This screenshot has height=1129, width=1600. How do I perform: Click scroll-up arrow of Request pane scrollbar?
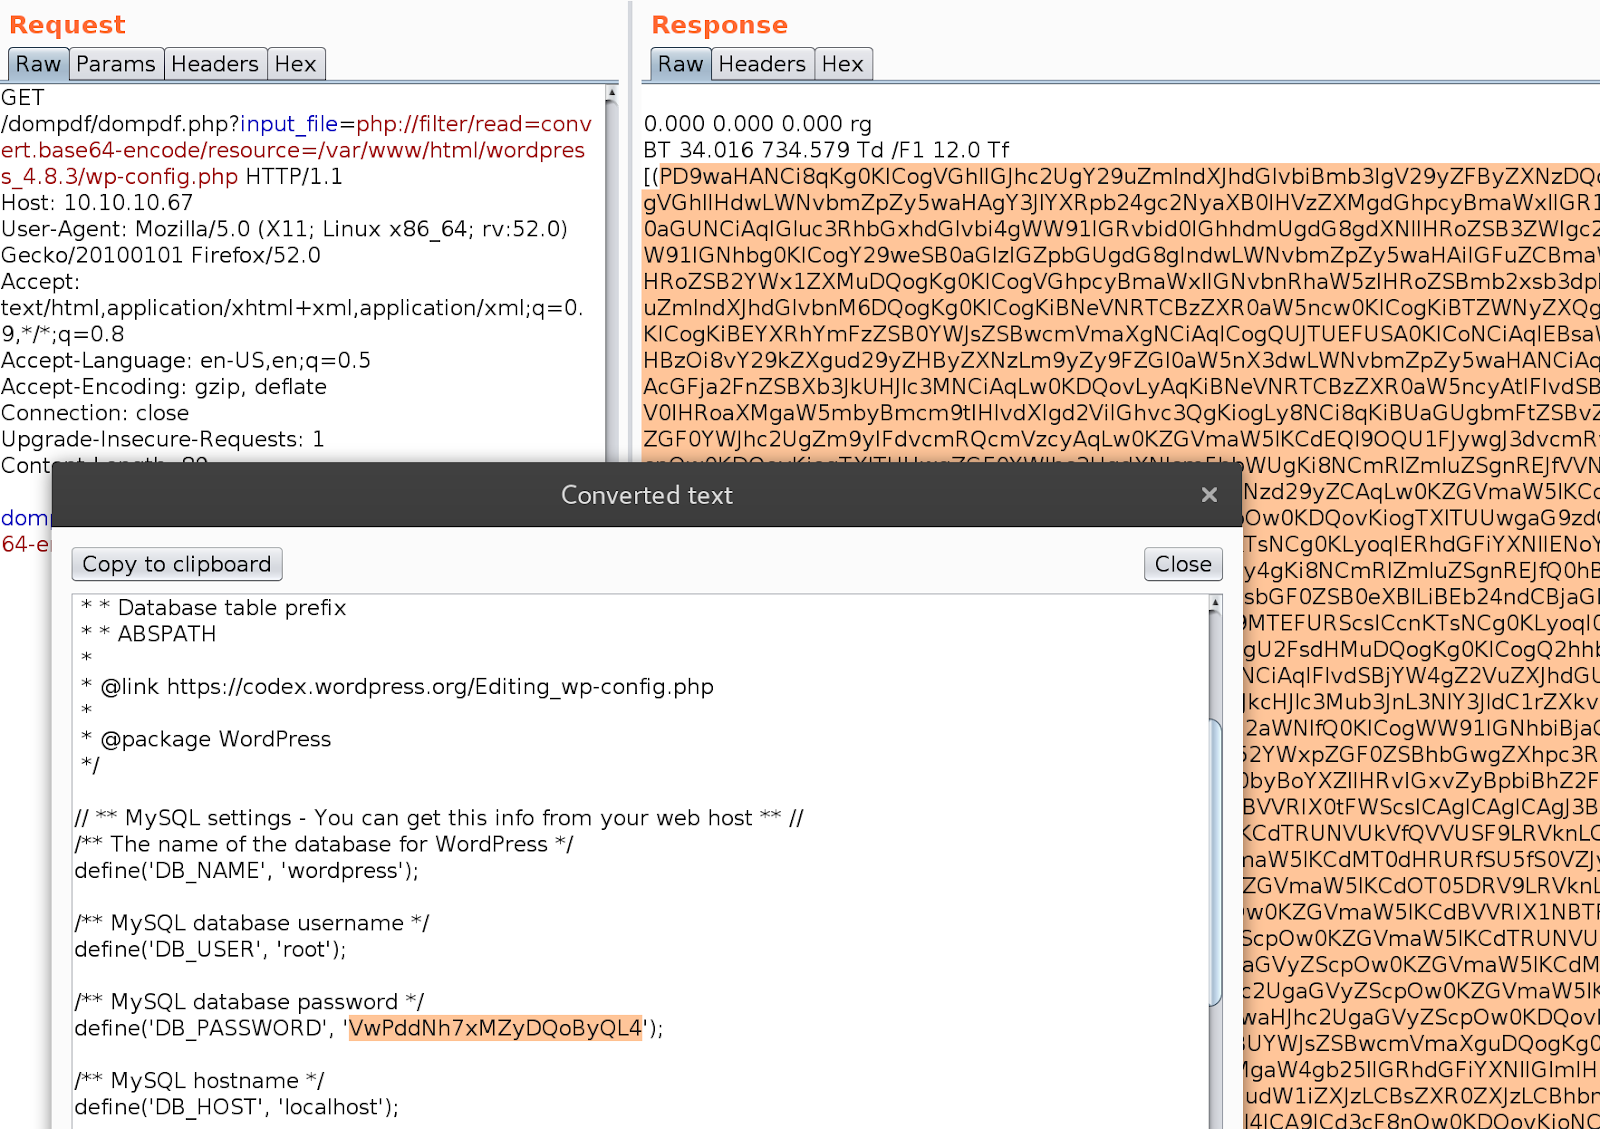click(611, 93)
